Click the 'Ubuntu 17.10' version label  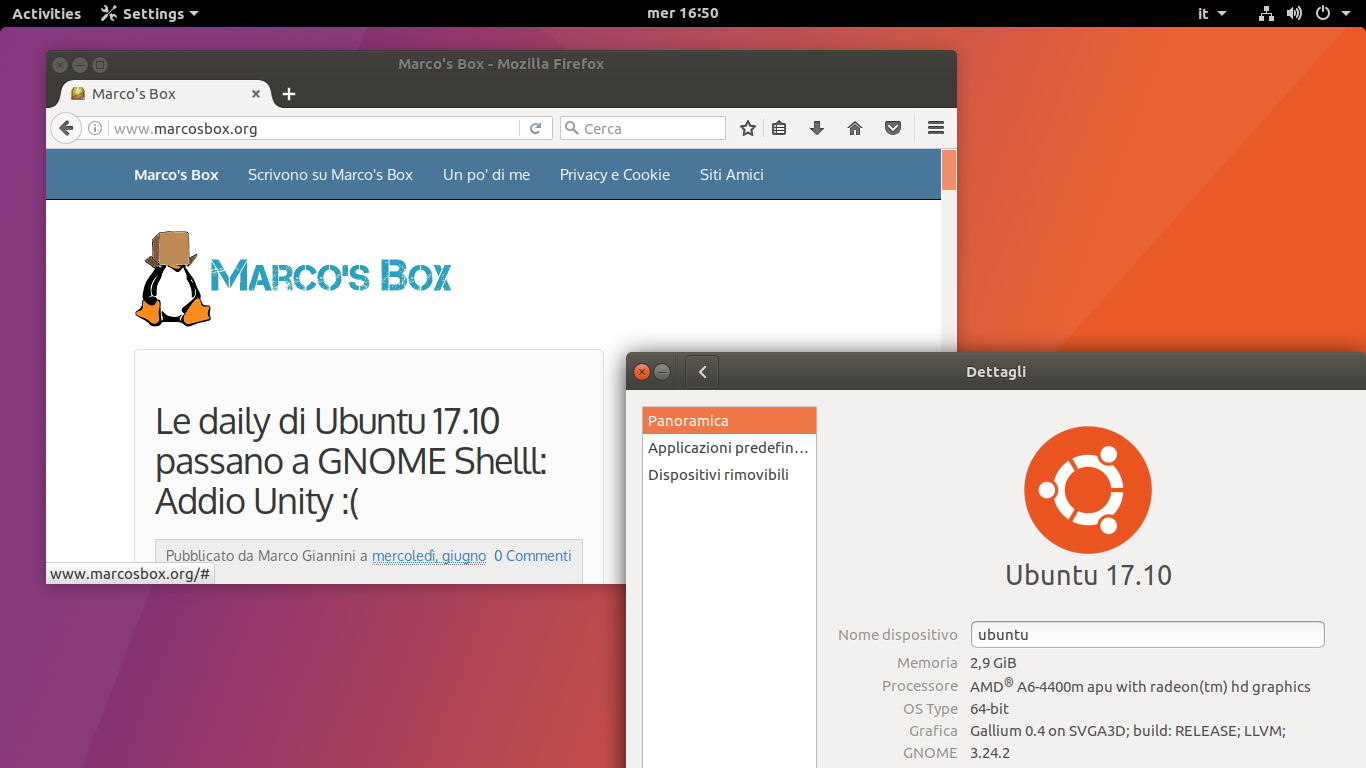click(1088, 575)
